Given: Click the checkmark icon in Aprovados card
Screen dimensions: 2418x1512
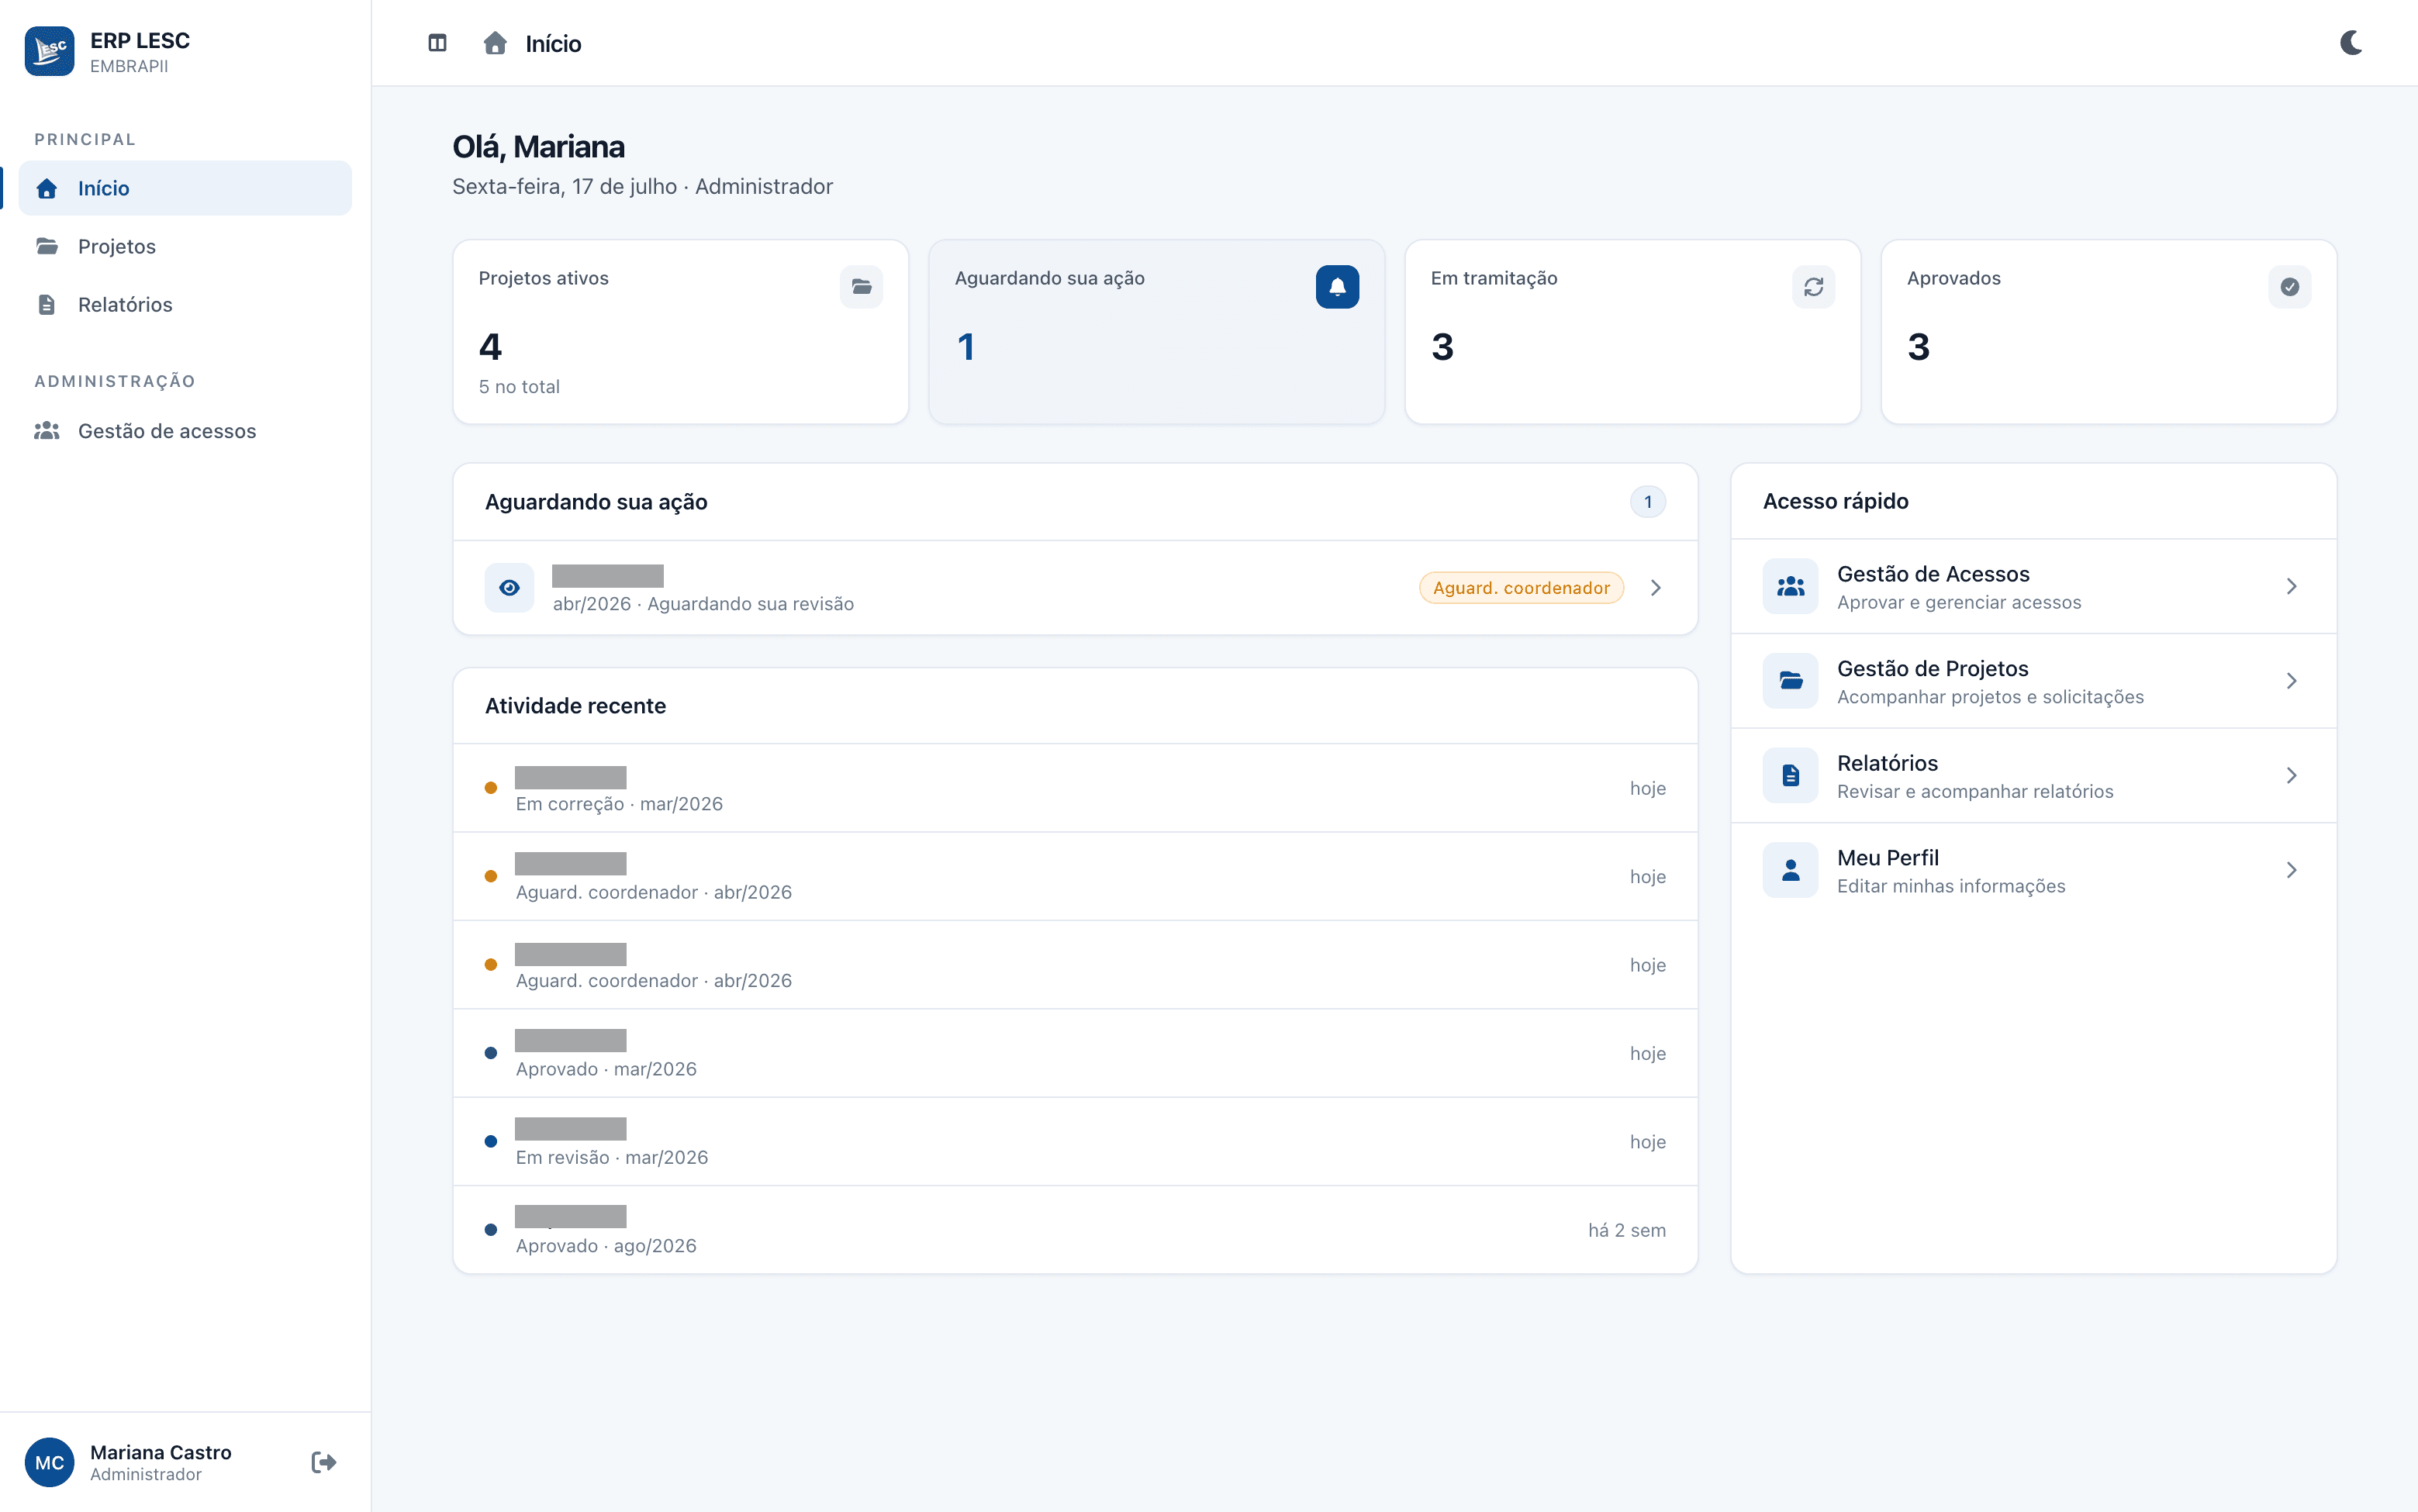Looking at the screenshot, I should (2289, 287).
